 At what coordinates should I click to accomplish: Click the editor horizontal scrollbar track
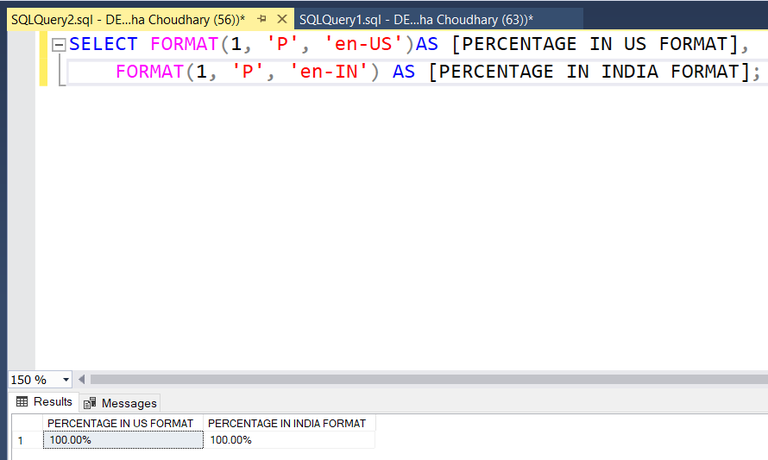tap(429, 379)
